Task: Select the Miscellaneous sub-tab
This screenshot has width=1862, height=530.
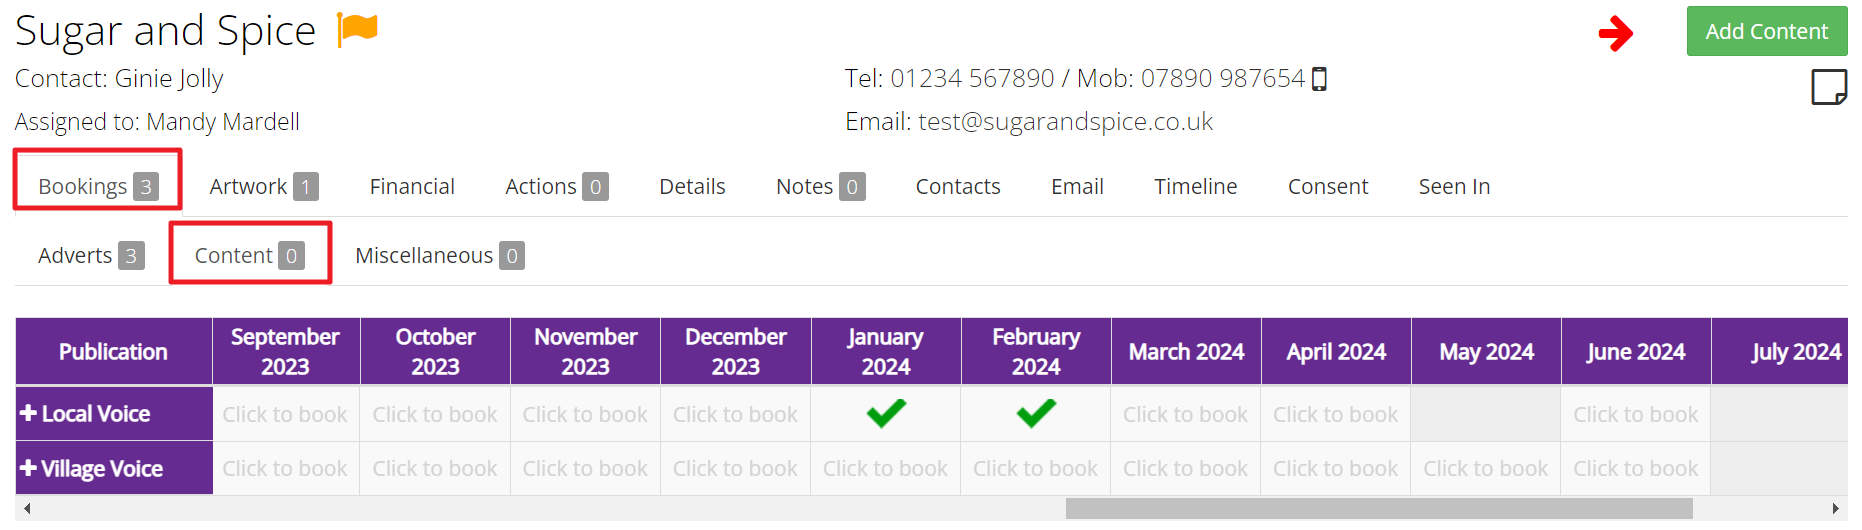Action: (440, 255)
